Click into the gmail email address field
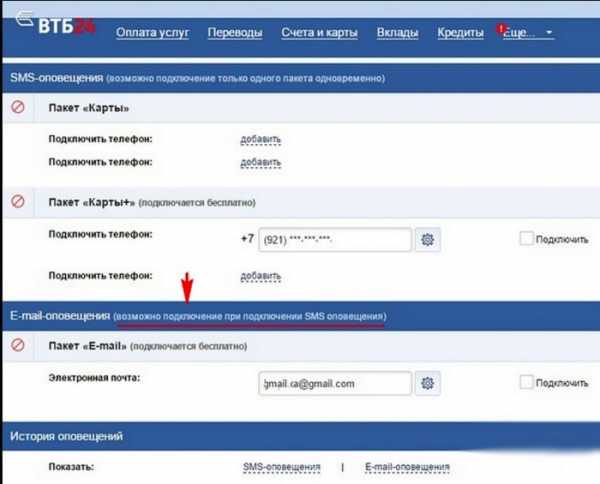Screen dimensions: 600x484 [x=334, y=383]
